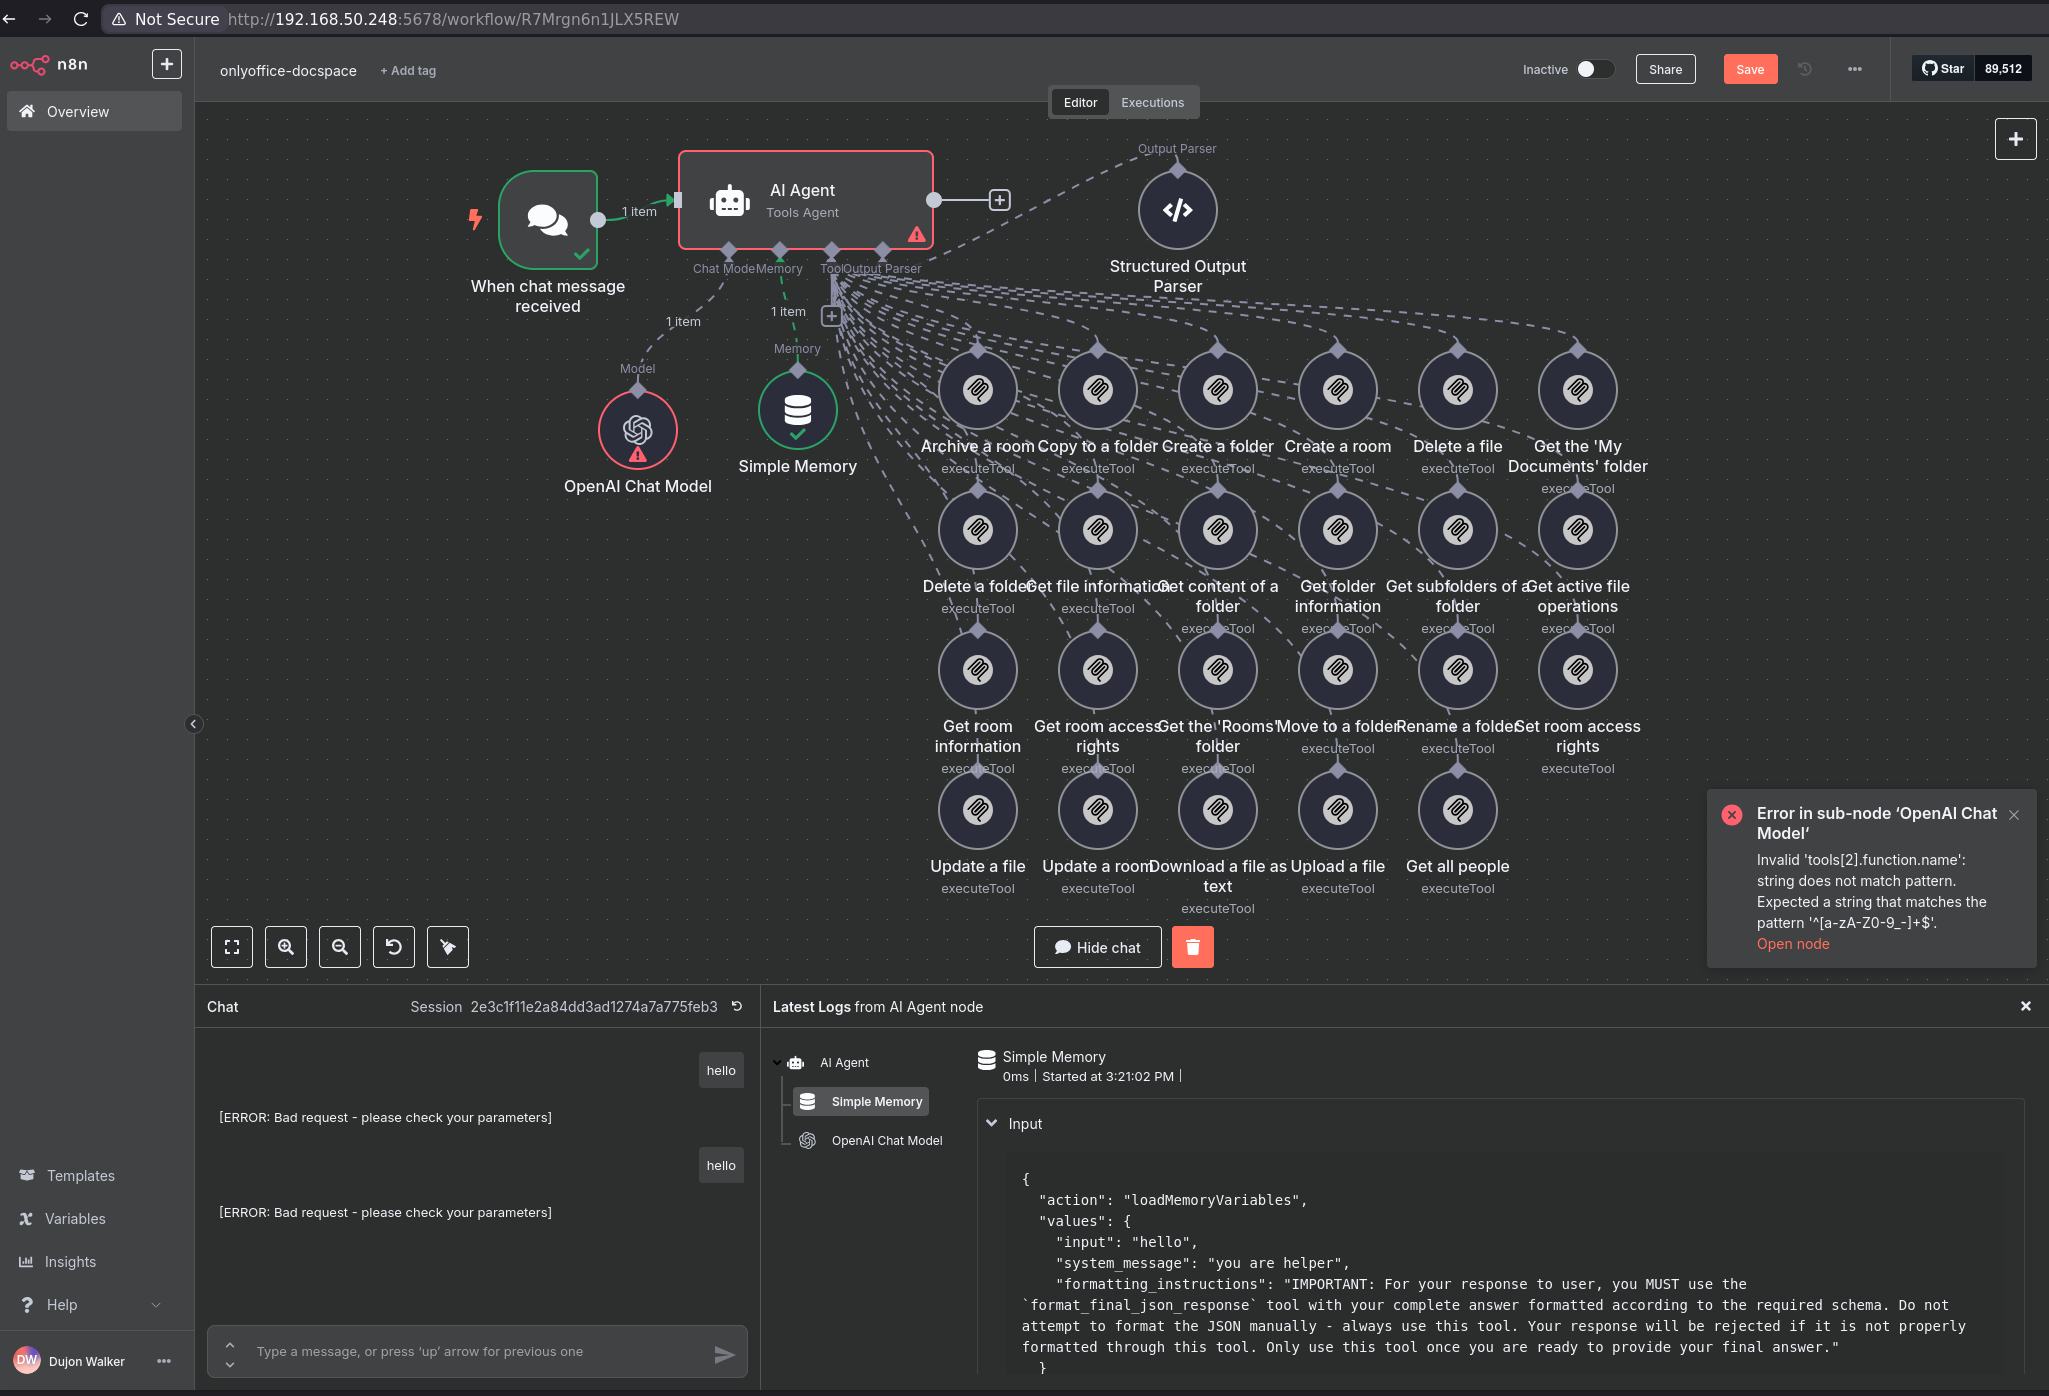Click the Share button

[x=1665, y=69]
